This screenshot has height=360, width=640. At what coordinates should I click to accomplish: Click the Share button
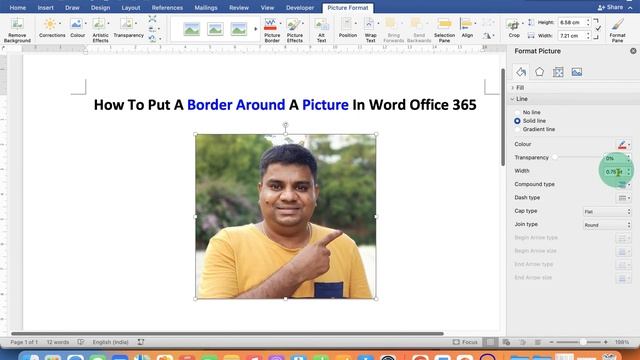611,7
